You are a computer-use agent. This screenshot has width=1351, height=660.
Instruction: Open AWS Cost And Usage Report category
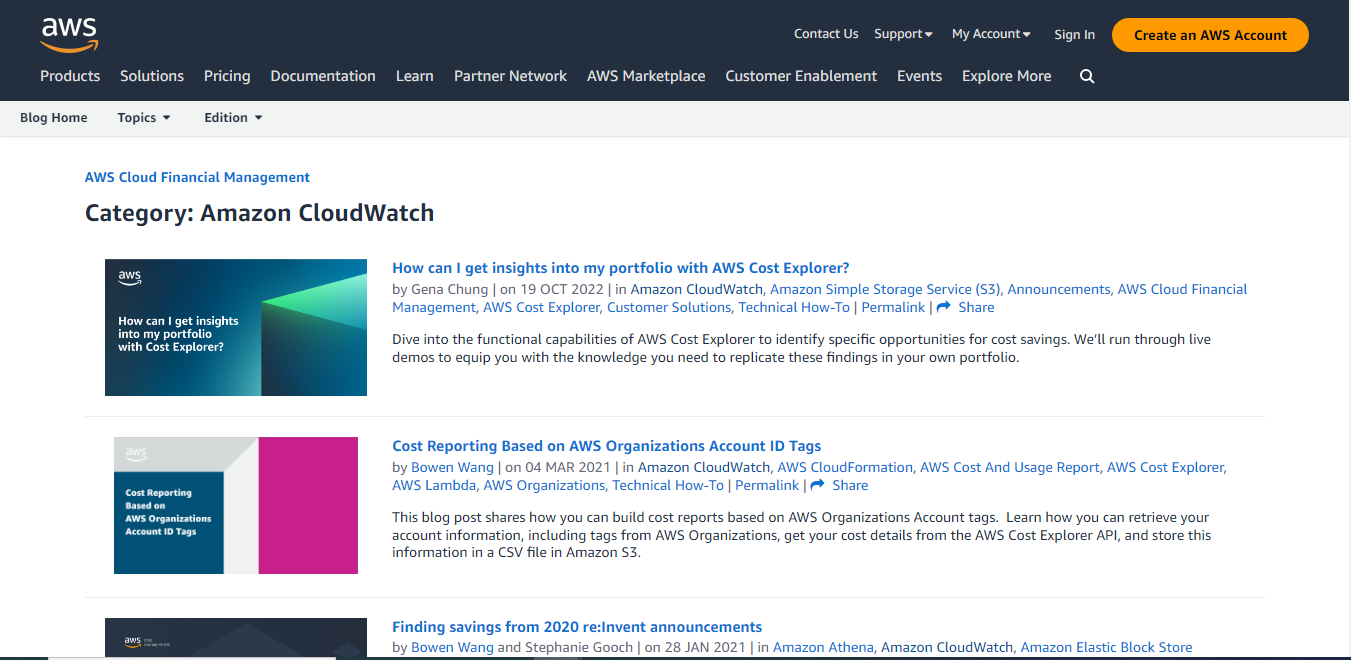1010,467
